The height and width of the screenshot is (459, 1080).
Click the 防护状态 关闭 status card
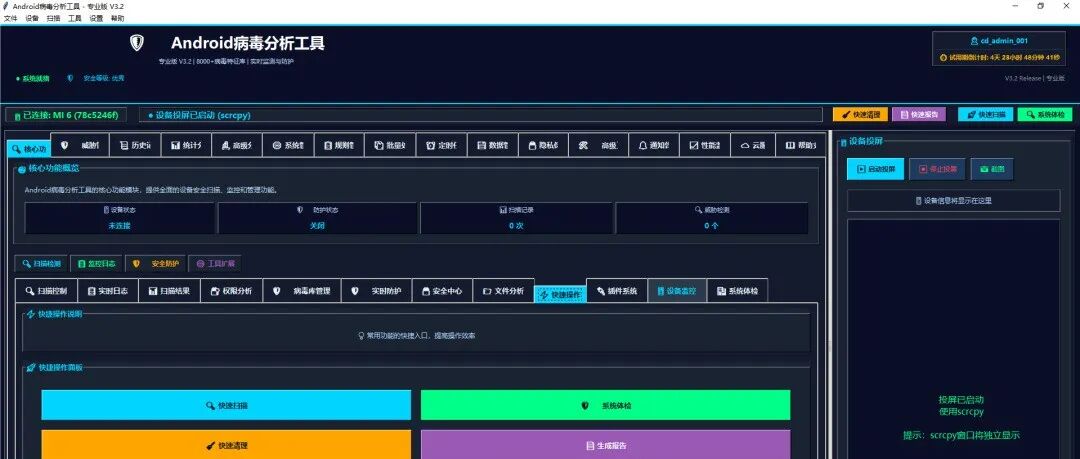point(317,218)
